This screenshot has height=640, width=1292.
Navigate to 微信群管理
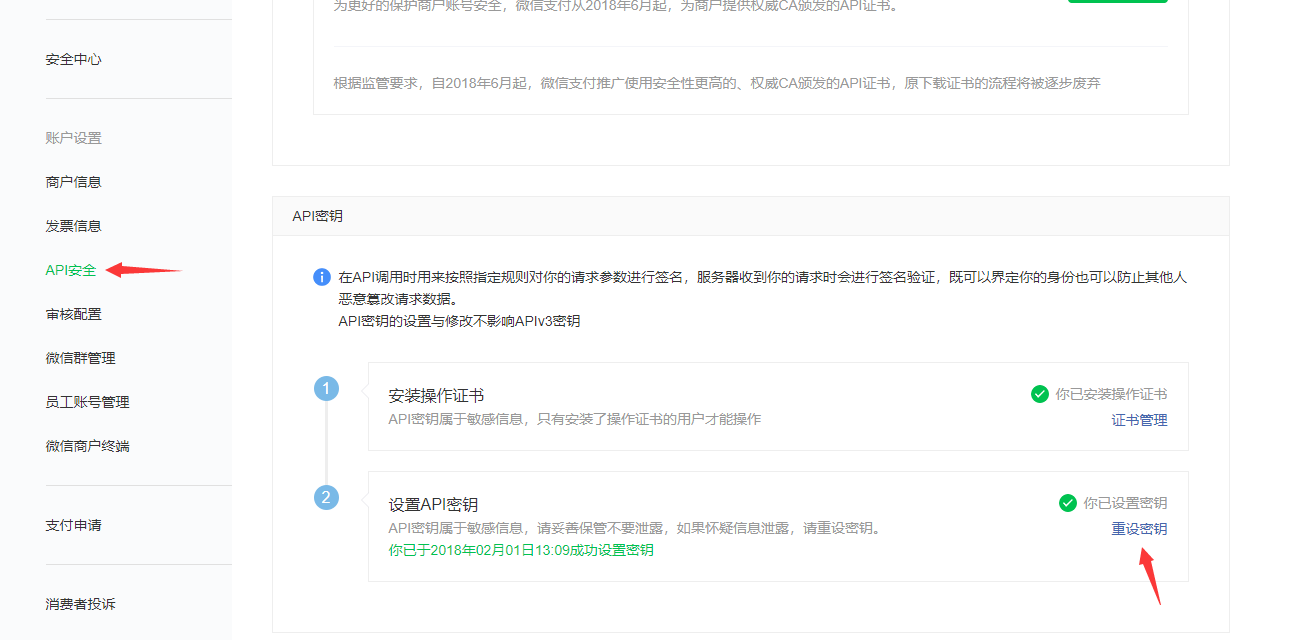80,358
